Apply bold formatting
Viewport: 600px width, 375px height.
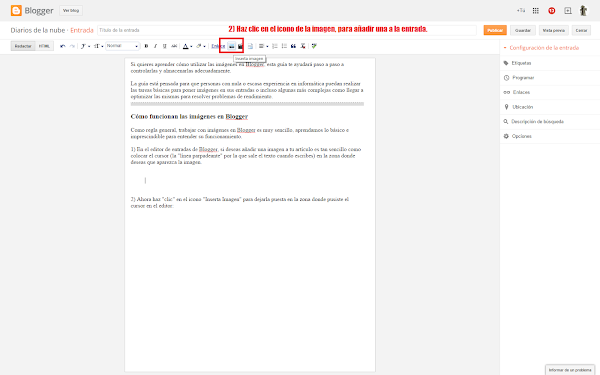(146, 46)
